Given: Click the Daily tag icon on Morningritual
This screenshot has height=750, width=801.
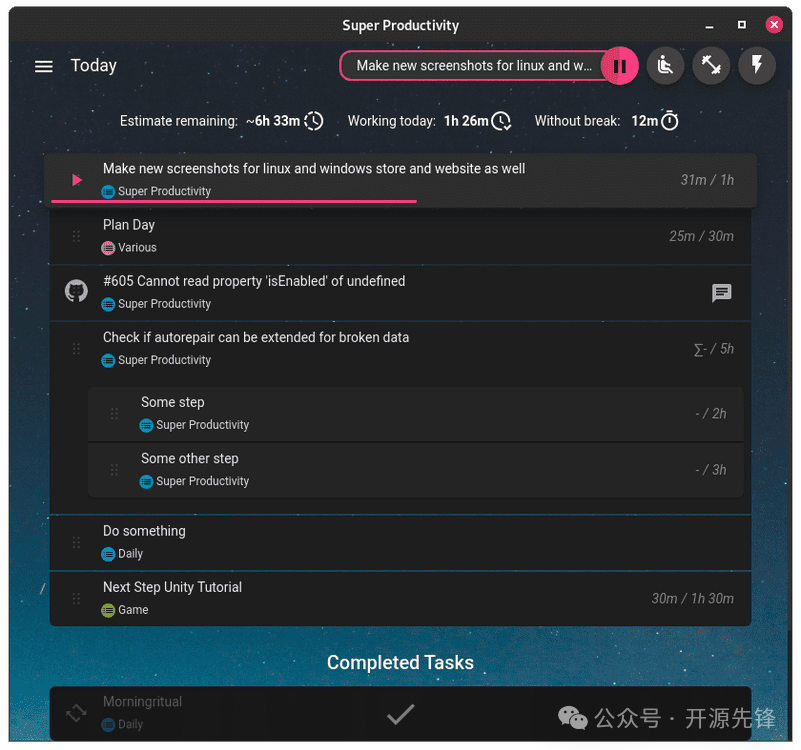Looking at the screenshot, I should click(x=108, y=724).
